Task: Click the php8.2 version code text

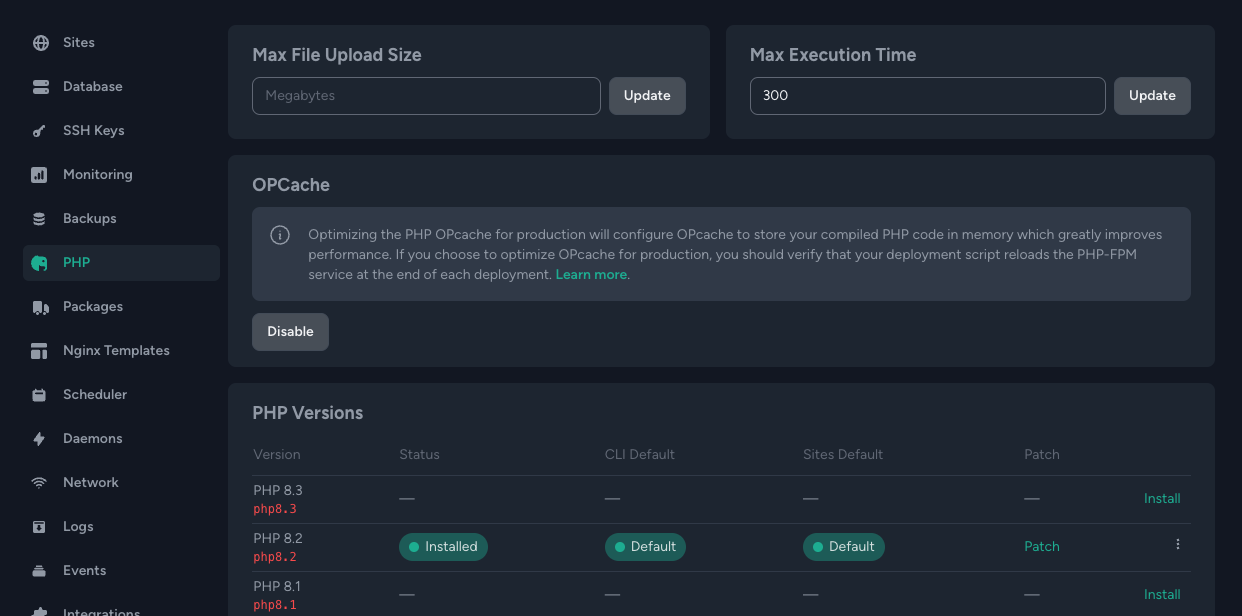Action: pyautogui.click(x=275, y=557)
